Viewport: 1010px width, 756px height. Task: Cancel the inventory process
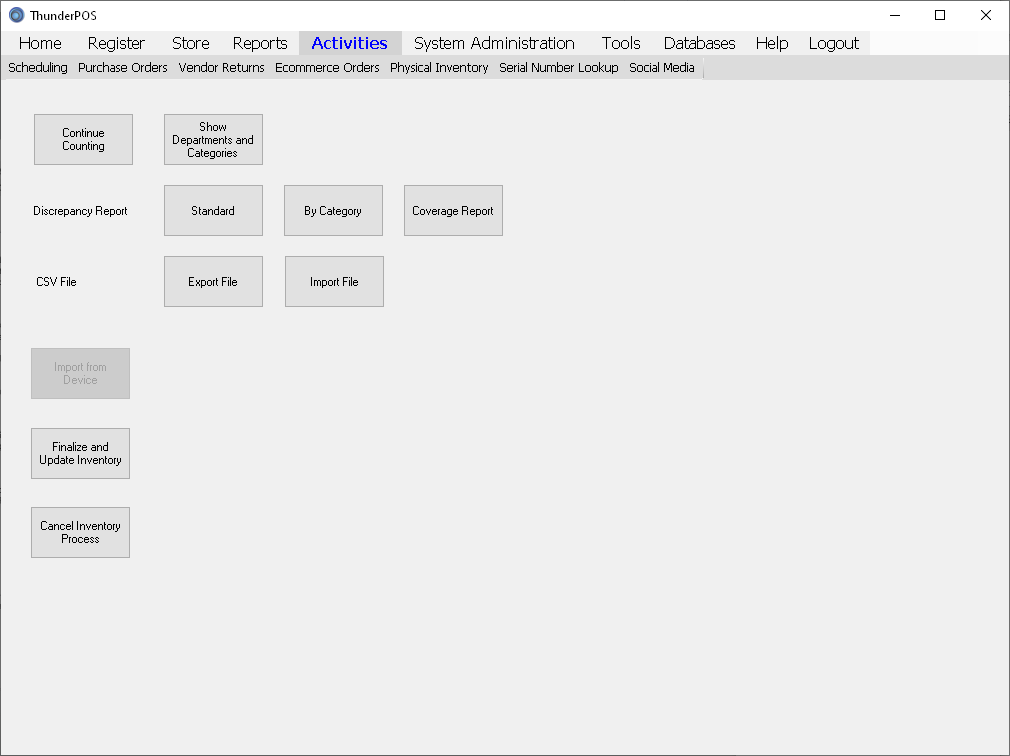(x=80, y=533)
